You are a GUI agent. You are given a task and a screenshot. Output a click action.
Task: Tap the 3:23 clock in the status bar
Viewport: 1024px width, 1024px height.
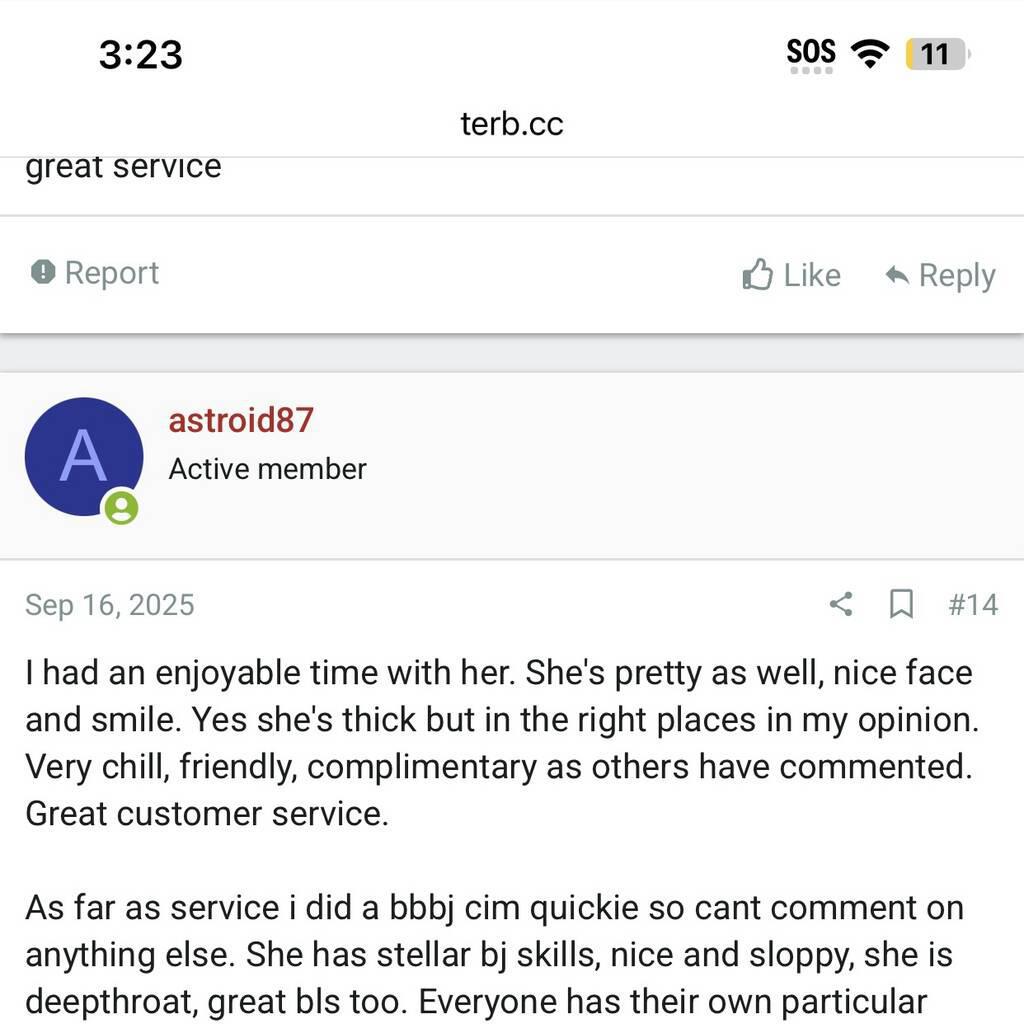pyautogui.click(x=140, y=54)
